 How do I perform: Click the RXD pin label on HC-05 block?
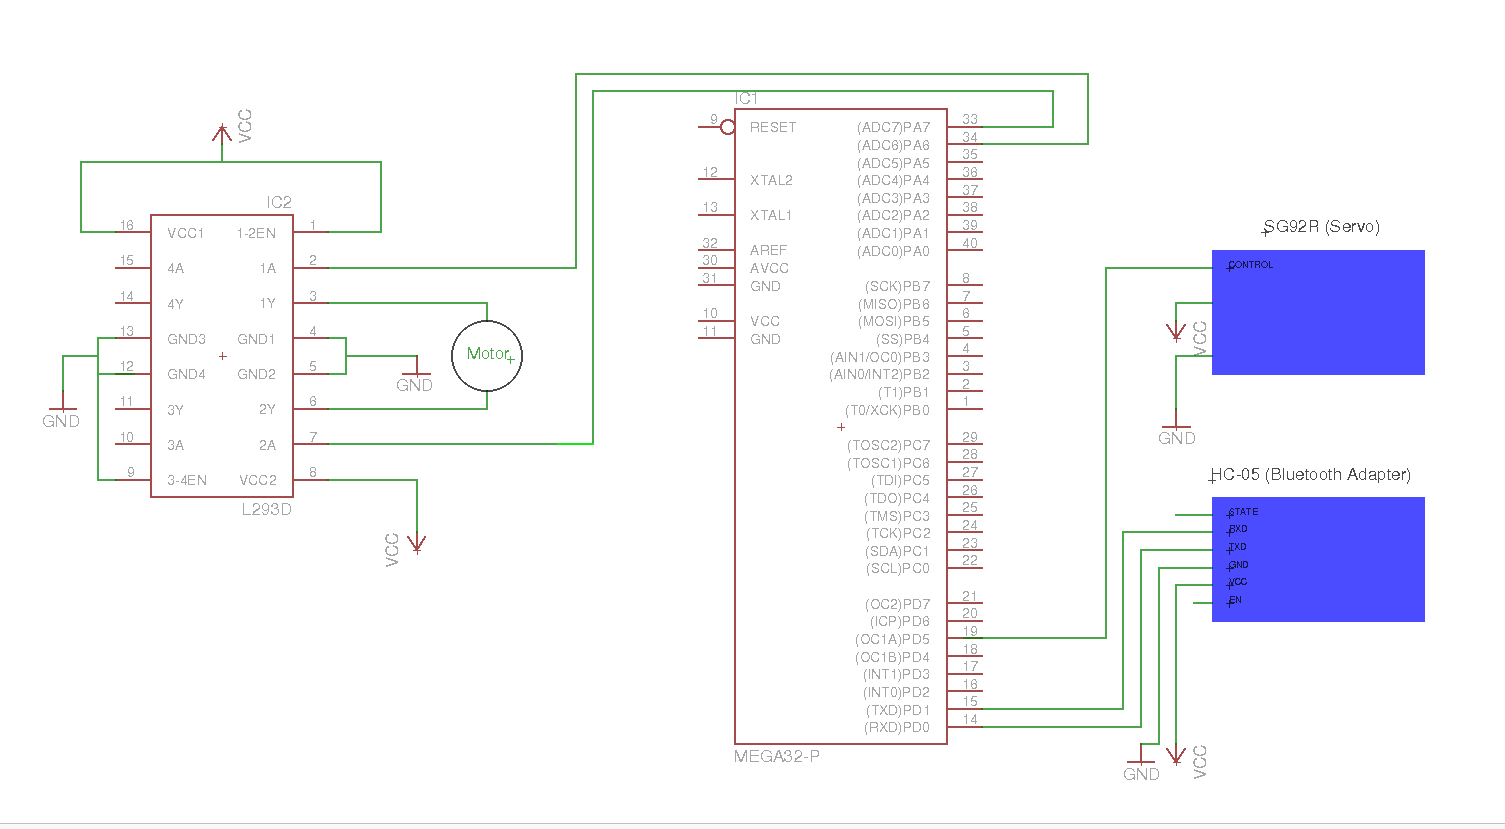[x=1238, y=529]
